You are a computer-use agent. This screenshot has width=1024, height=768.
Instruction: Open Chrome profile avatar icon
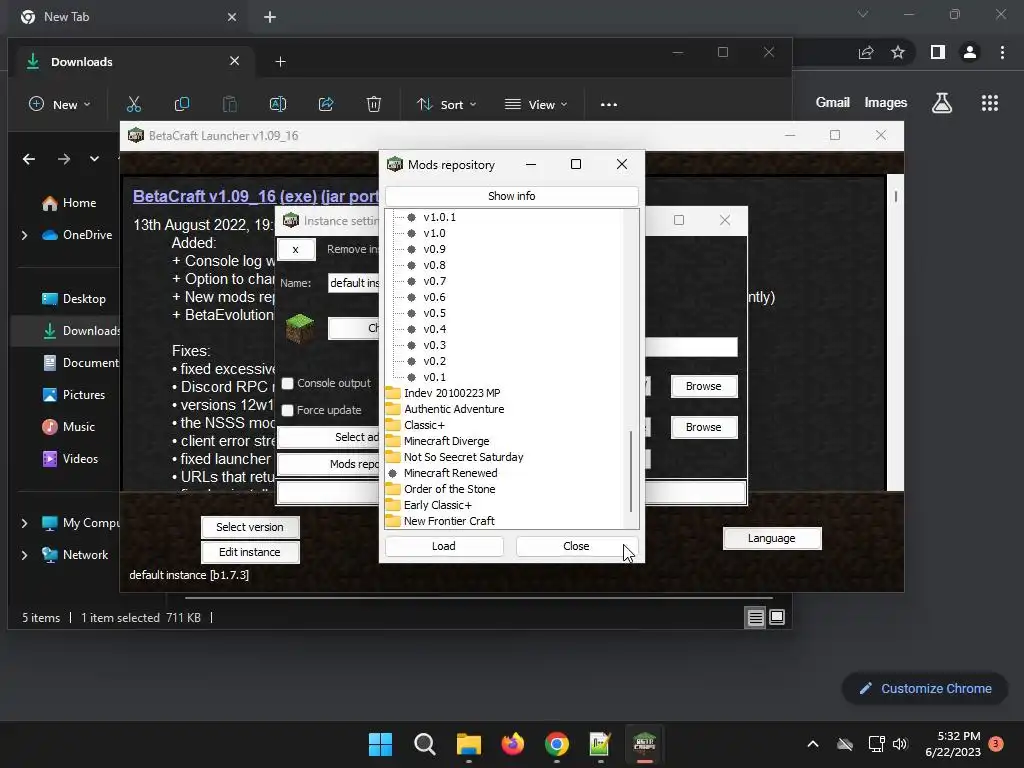pyautogui.click(x=970, y=52)
